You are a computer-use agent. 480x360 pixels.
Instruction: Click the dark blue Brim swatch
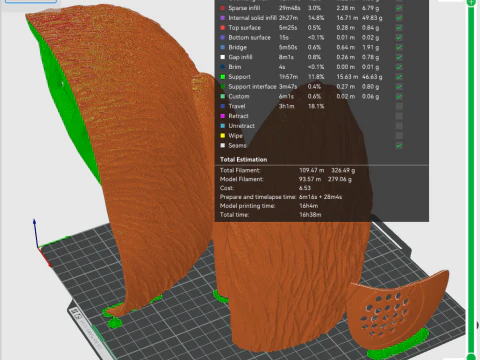pyautogui.click(x=223, y=67)
